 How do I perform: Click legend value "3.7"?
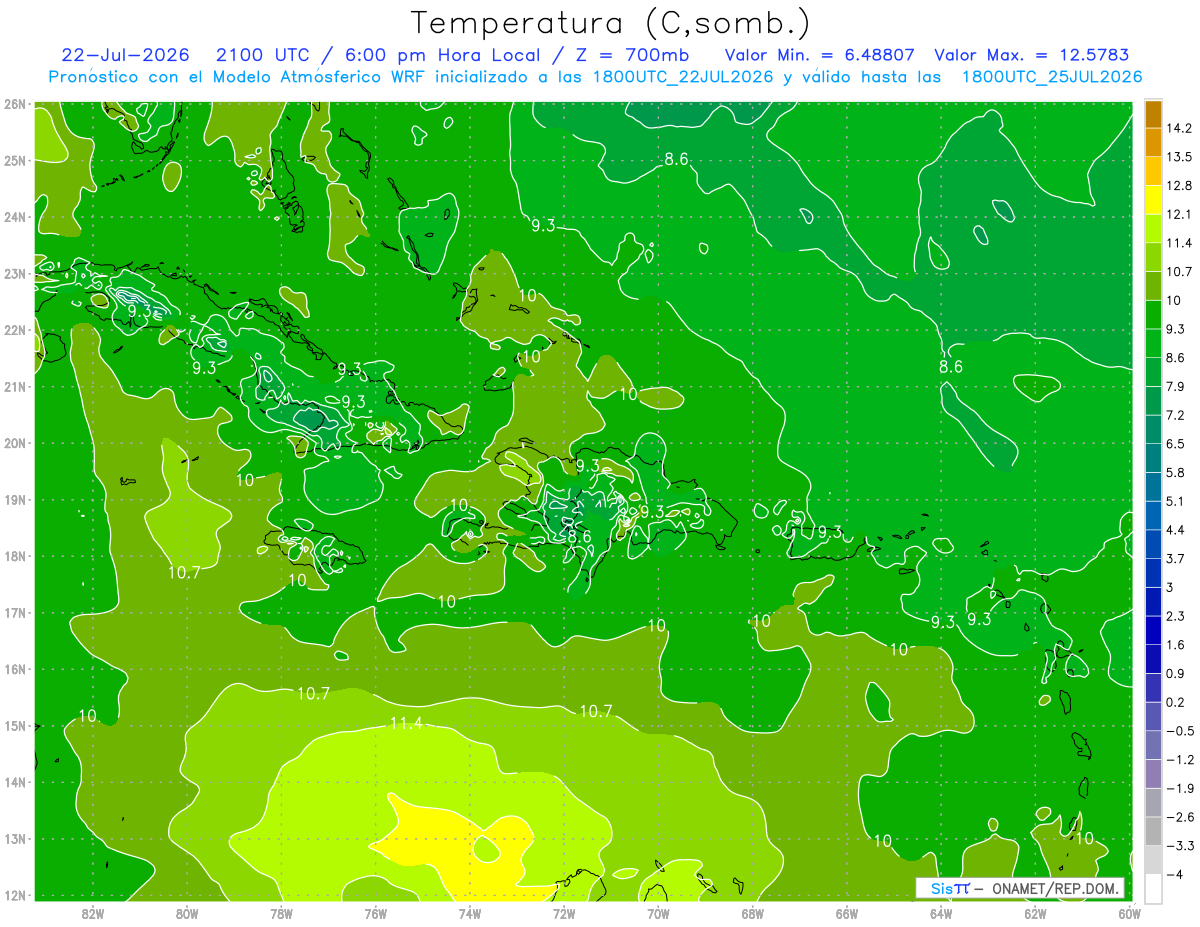[x=1176, y=558]
